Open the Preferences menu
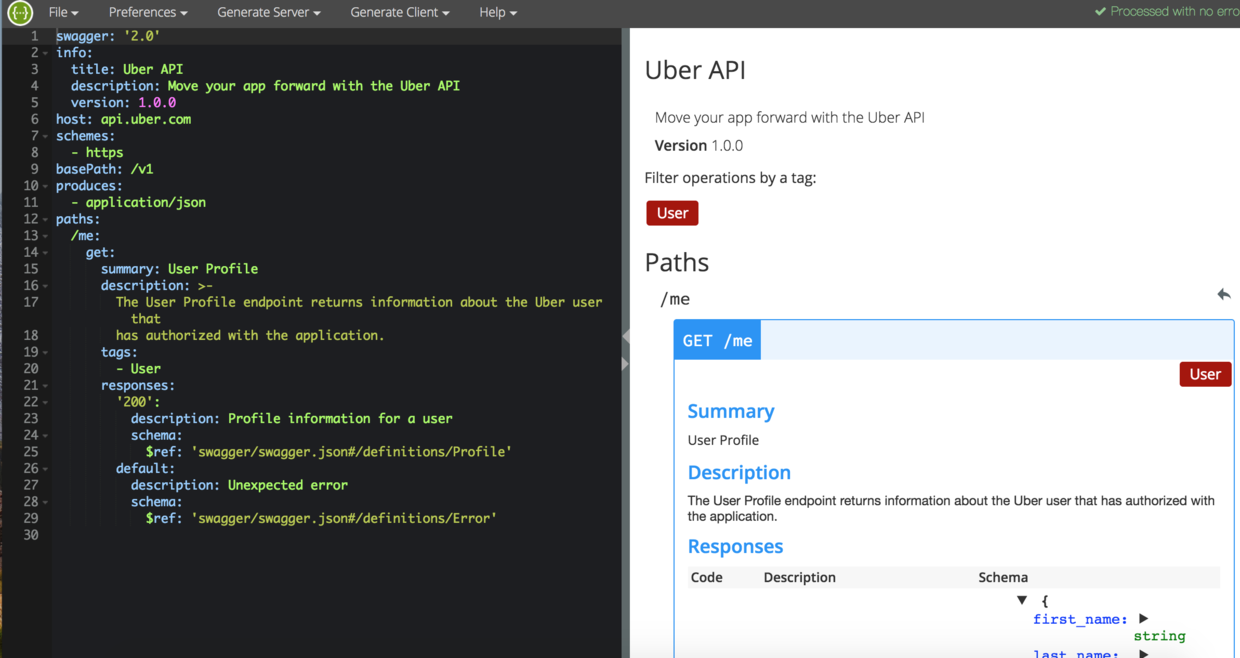Screen dimensions: 1240x658 pyautogui.click(x=148, y=12)
